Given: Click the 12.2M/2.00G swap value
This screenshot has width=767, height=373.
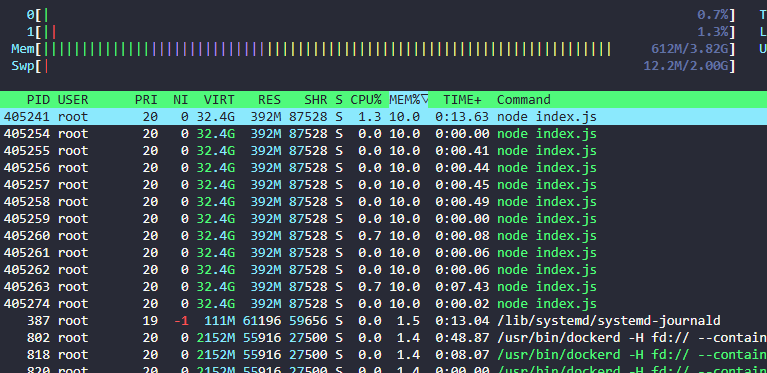Looking at the screenshot, I should pyautogui.click(x=685, y=66).
